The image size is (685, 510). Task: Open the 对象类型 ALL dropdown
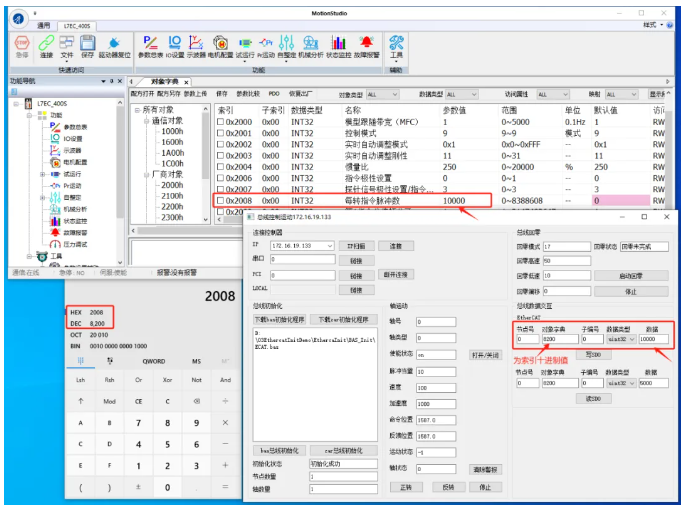pos(382,94)
